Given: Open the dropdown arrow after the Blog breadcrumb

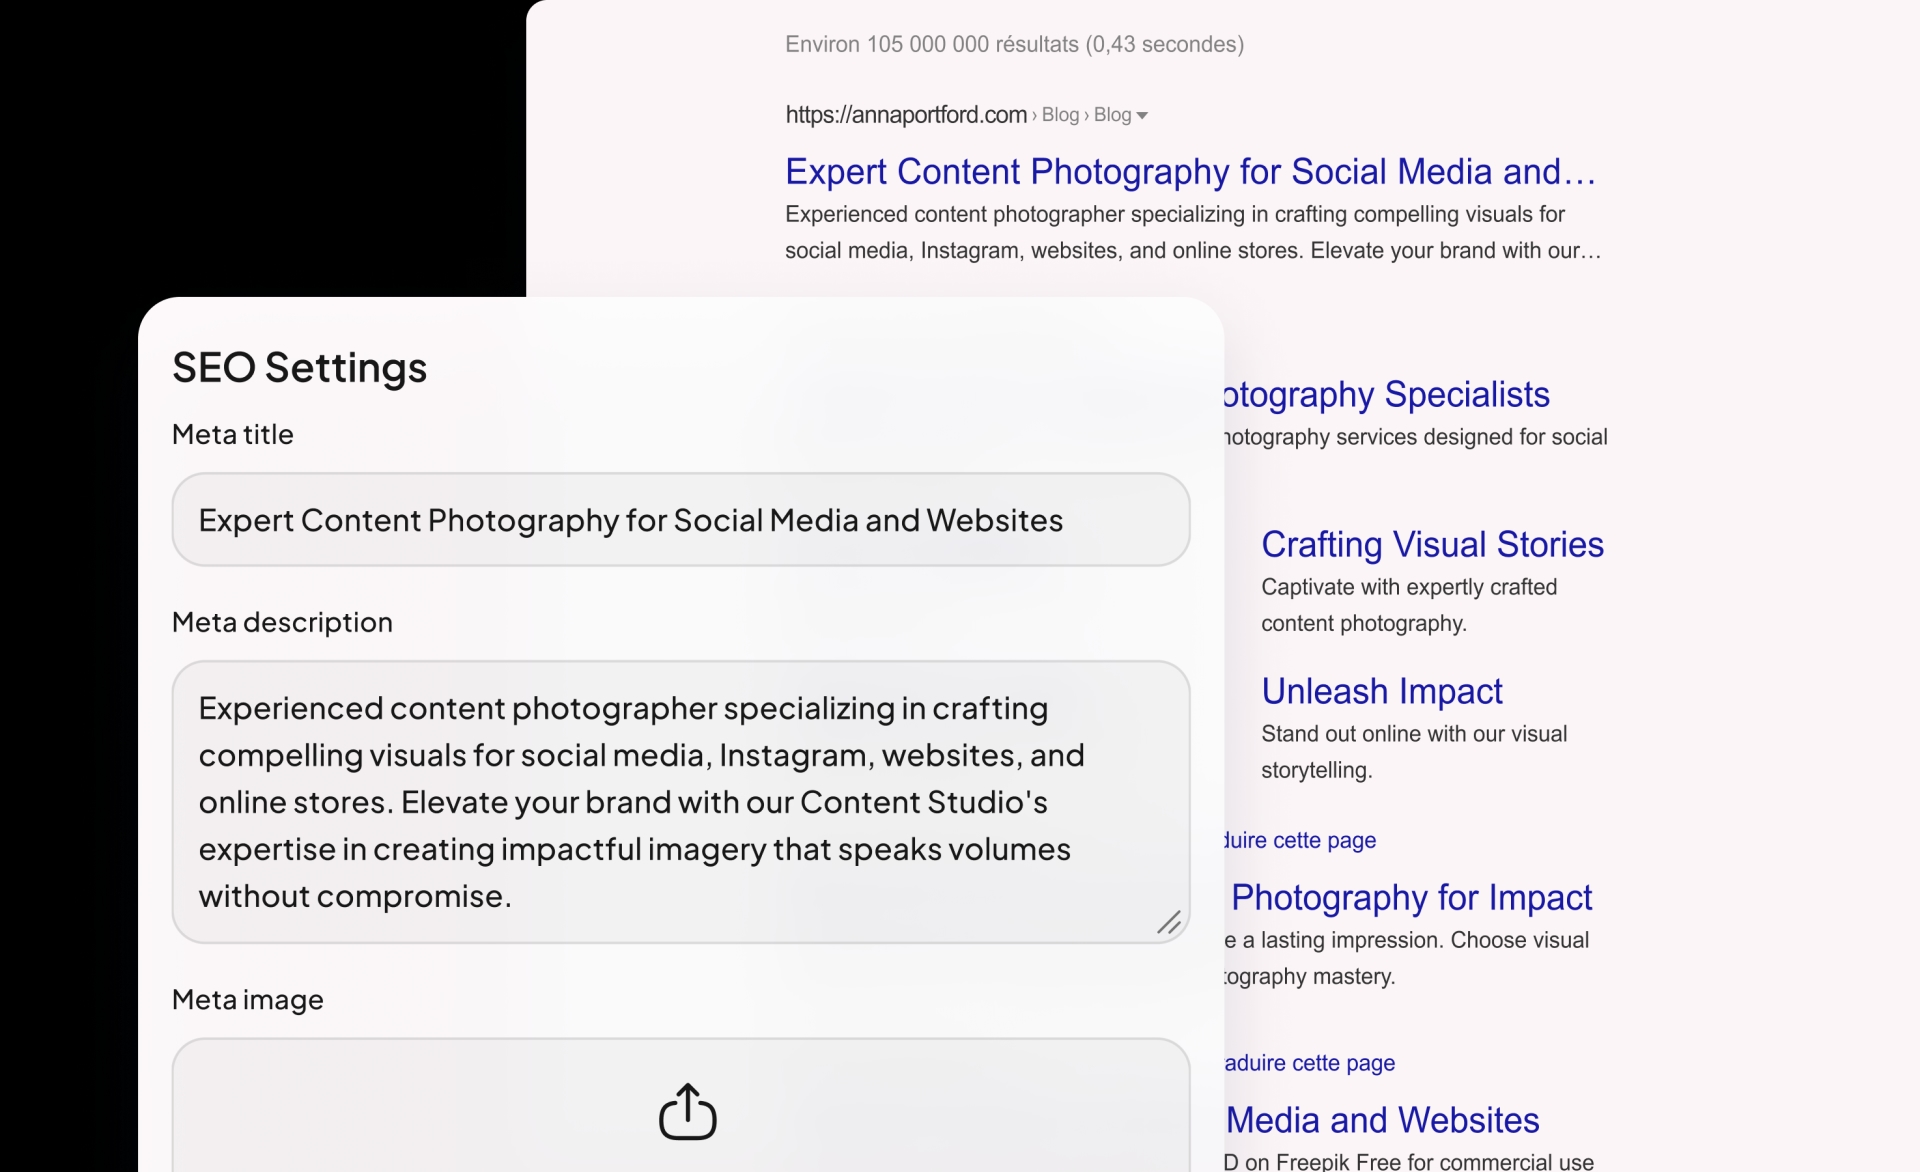Looking at the screenshot, I should click(x=1142, y=116).
